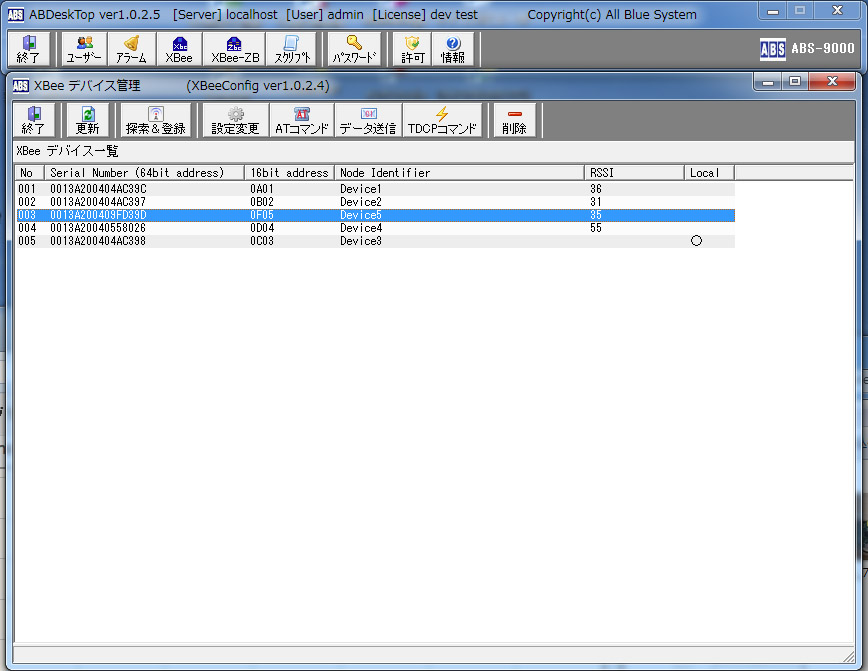
Task: Click the 削除 delete button
Action: tap(514, 120)
